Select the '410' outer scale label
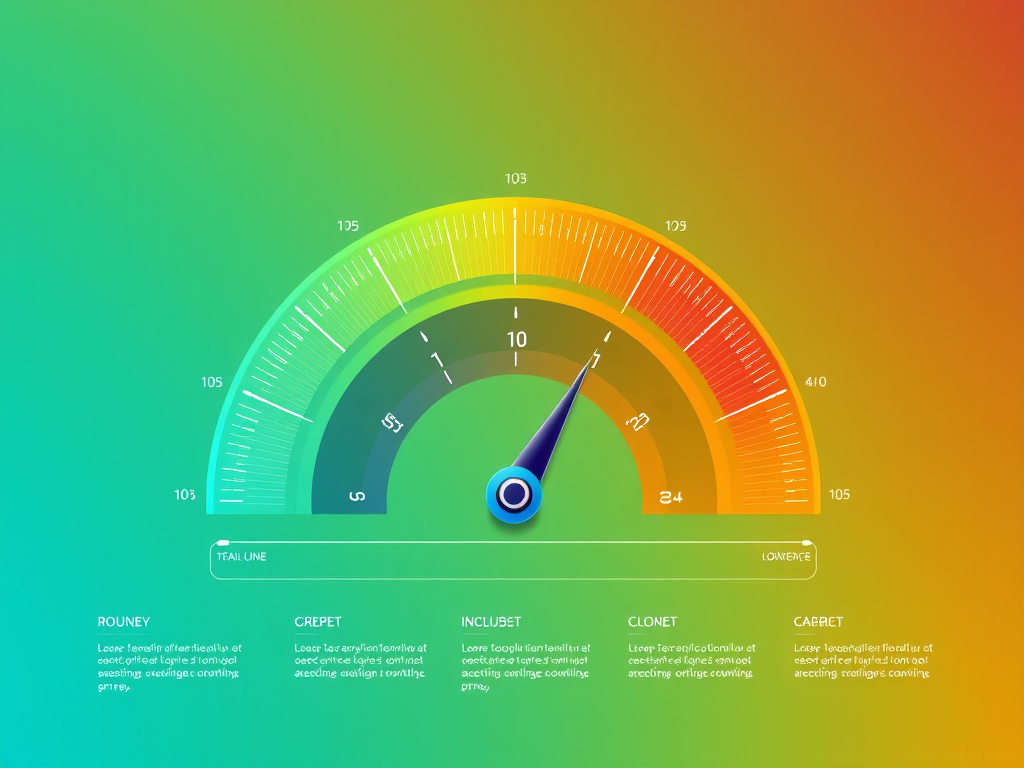This screenshot has height=768, width=1024. [x=815, y=381]
